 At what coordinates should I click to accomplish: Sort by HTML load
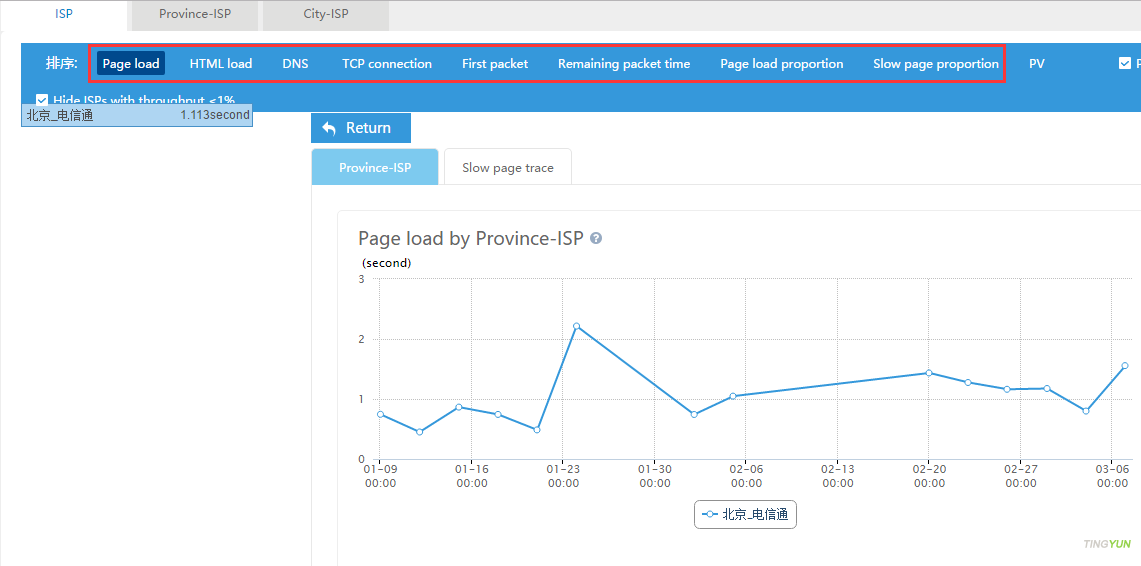(221, 64)
